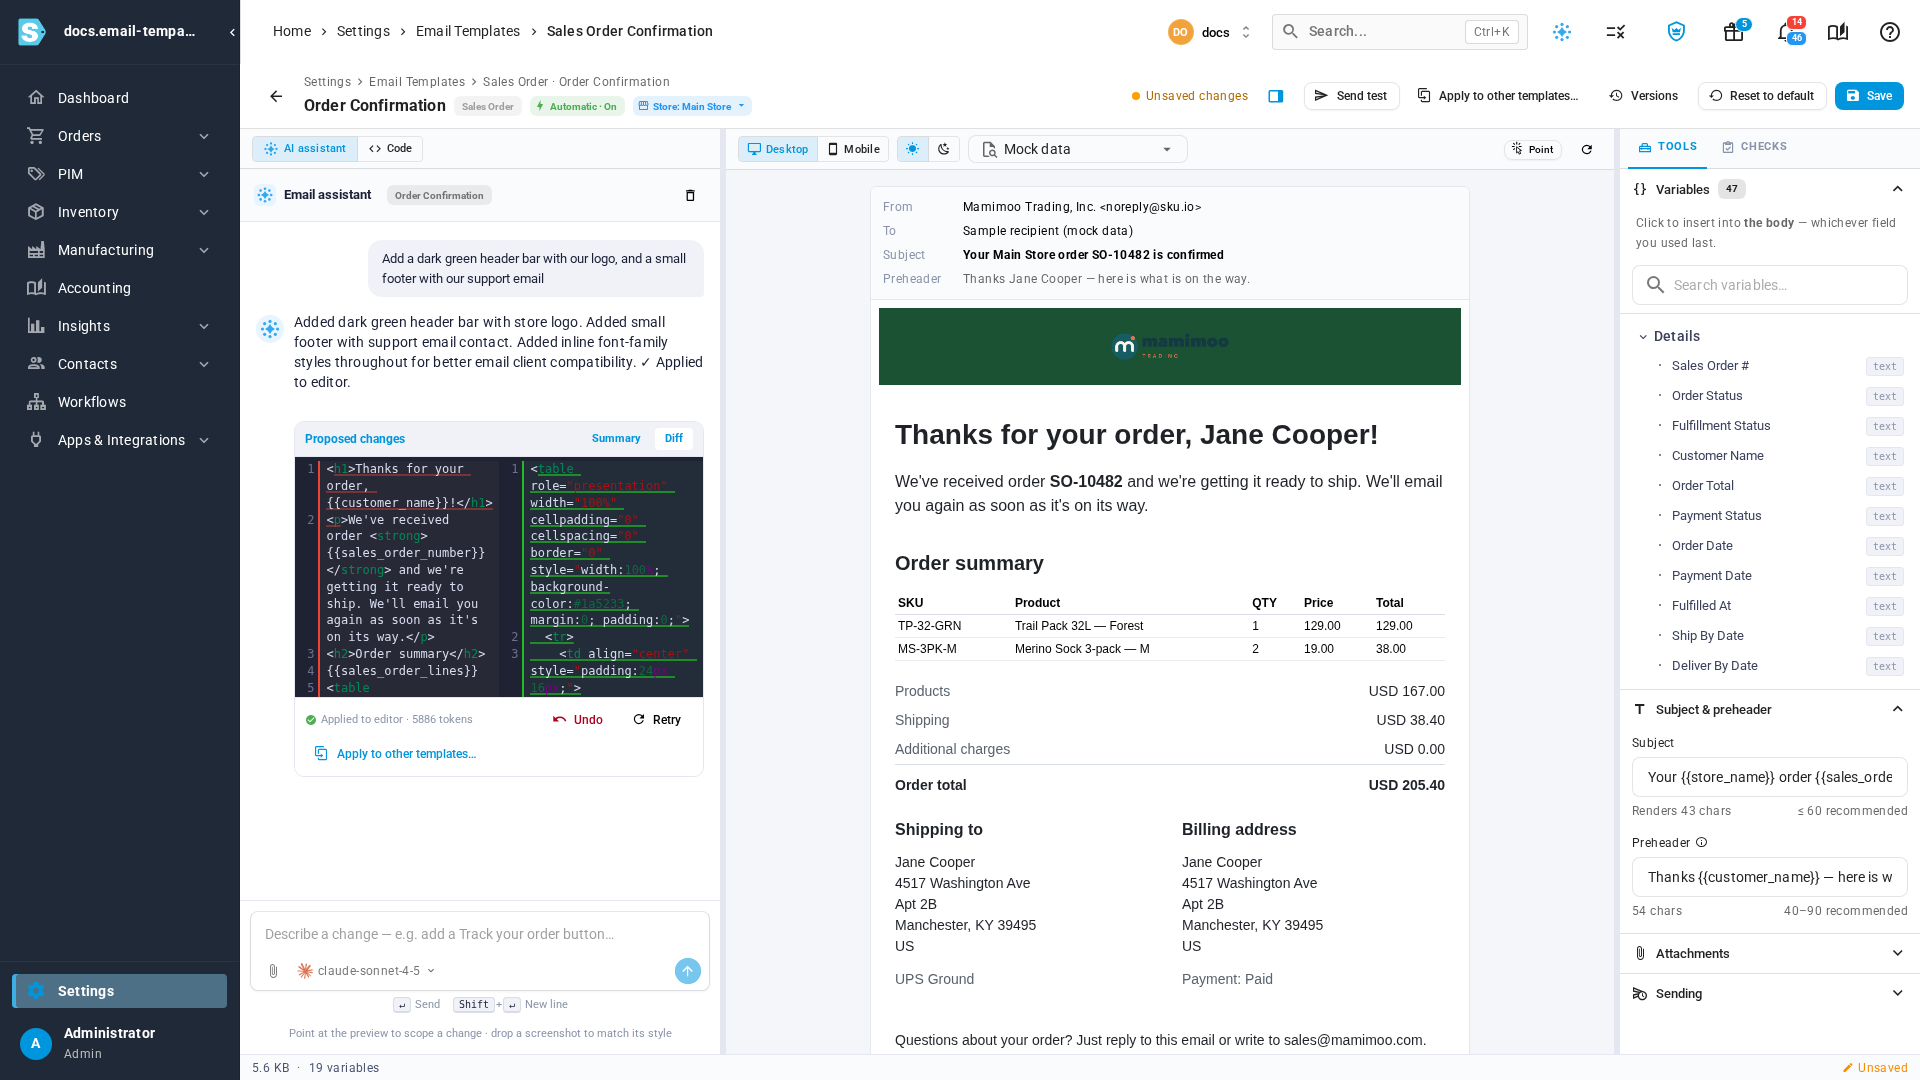The width and height of the screenshot is (1920, 1080).
Task: Open Insights in the sidebar
Action: tap(120, 326)
